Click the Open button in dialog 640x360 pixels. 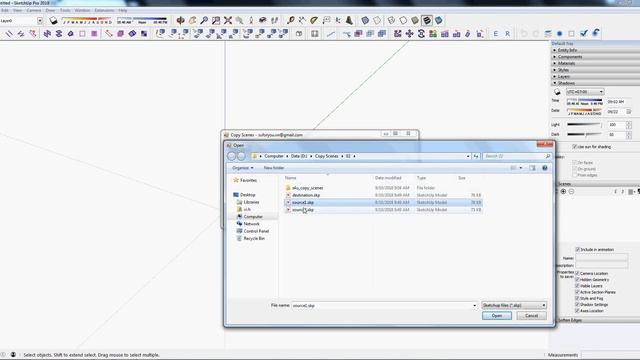pyautogui.click(x=497, y=316)
